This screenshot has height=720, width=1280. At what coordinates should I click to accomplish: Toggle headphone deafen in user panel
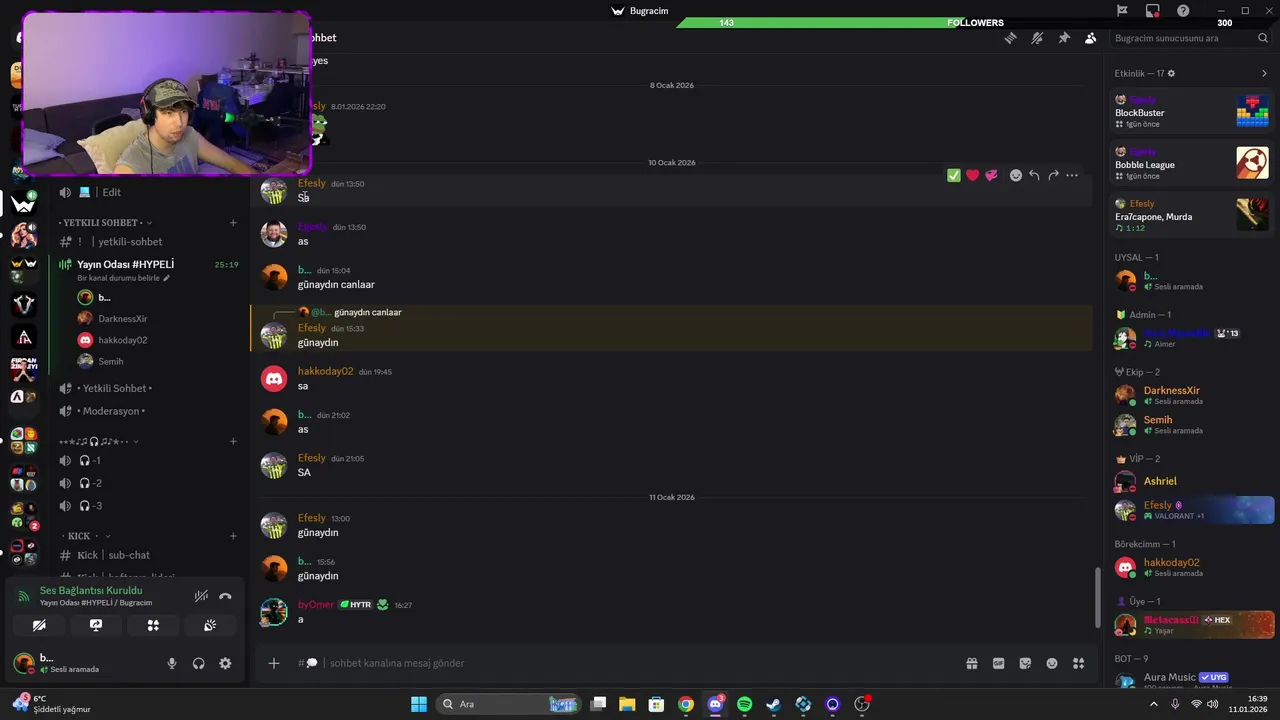[x=198, y=663]
